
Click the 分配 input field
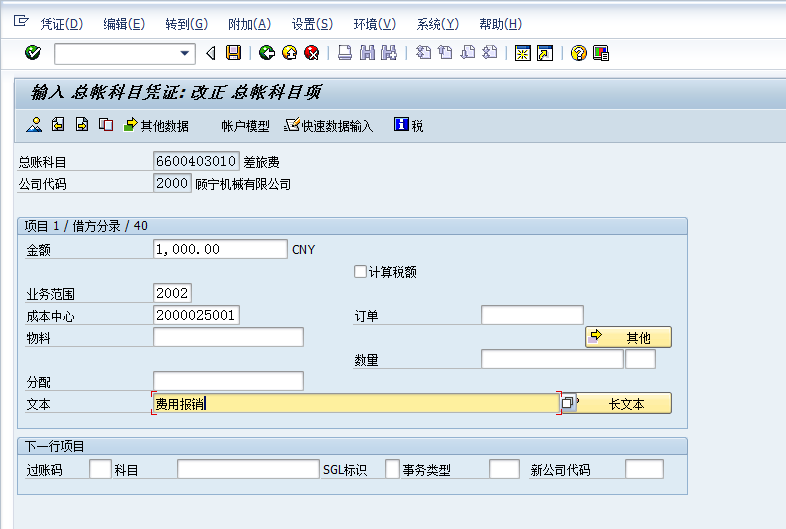pos(228,382)
